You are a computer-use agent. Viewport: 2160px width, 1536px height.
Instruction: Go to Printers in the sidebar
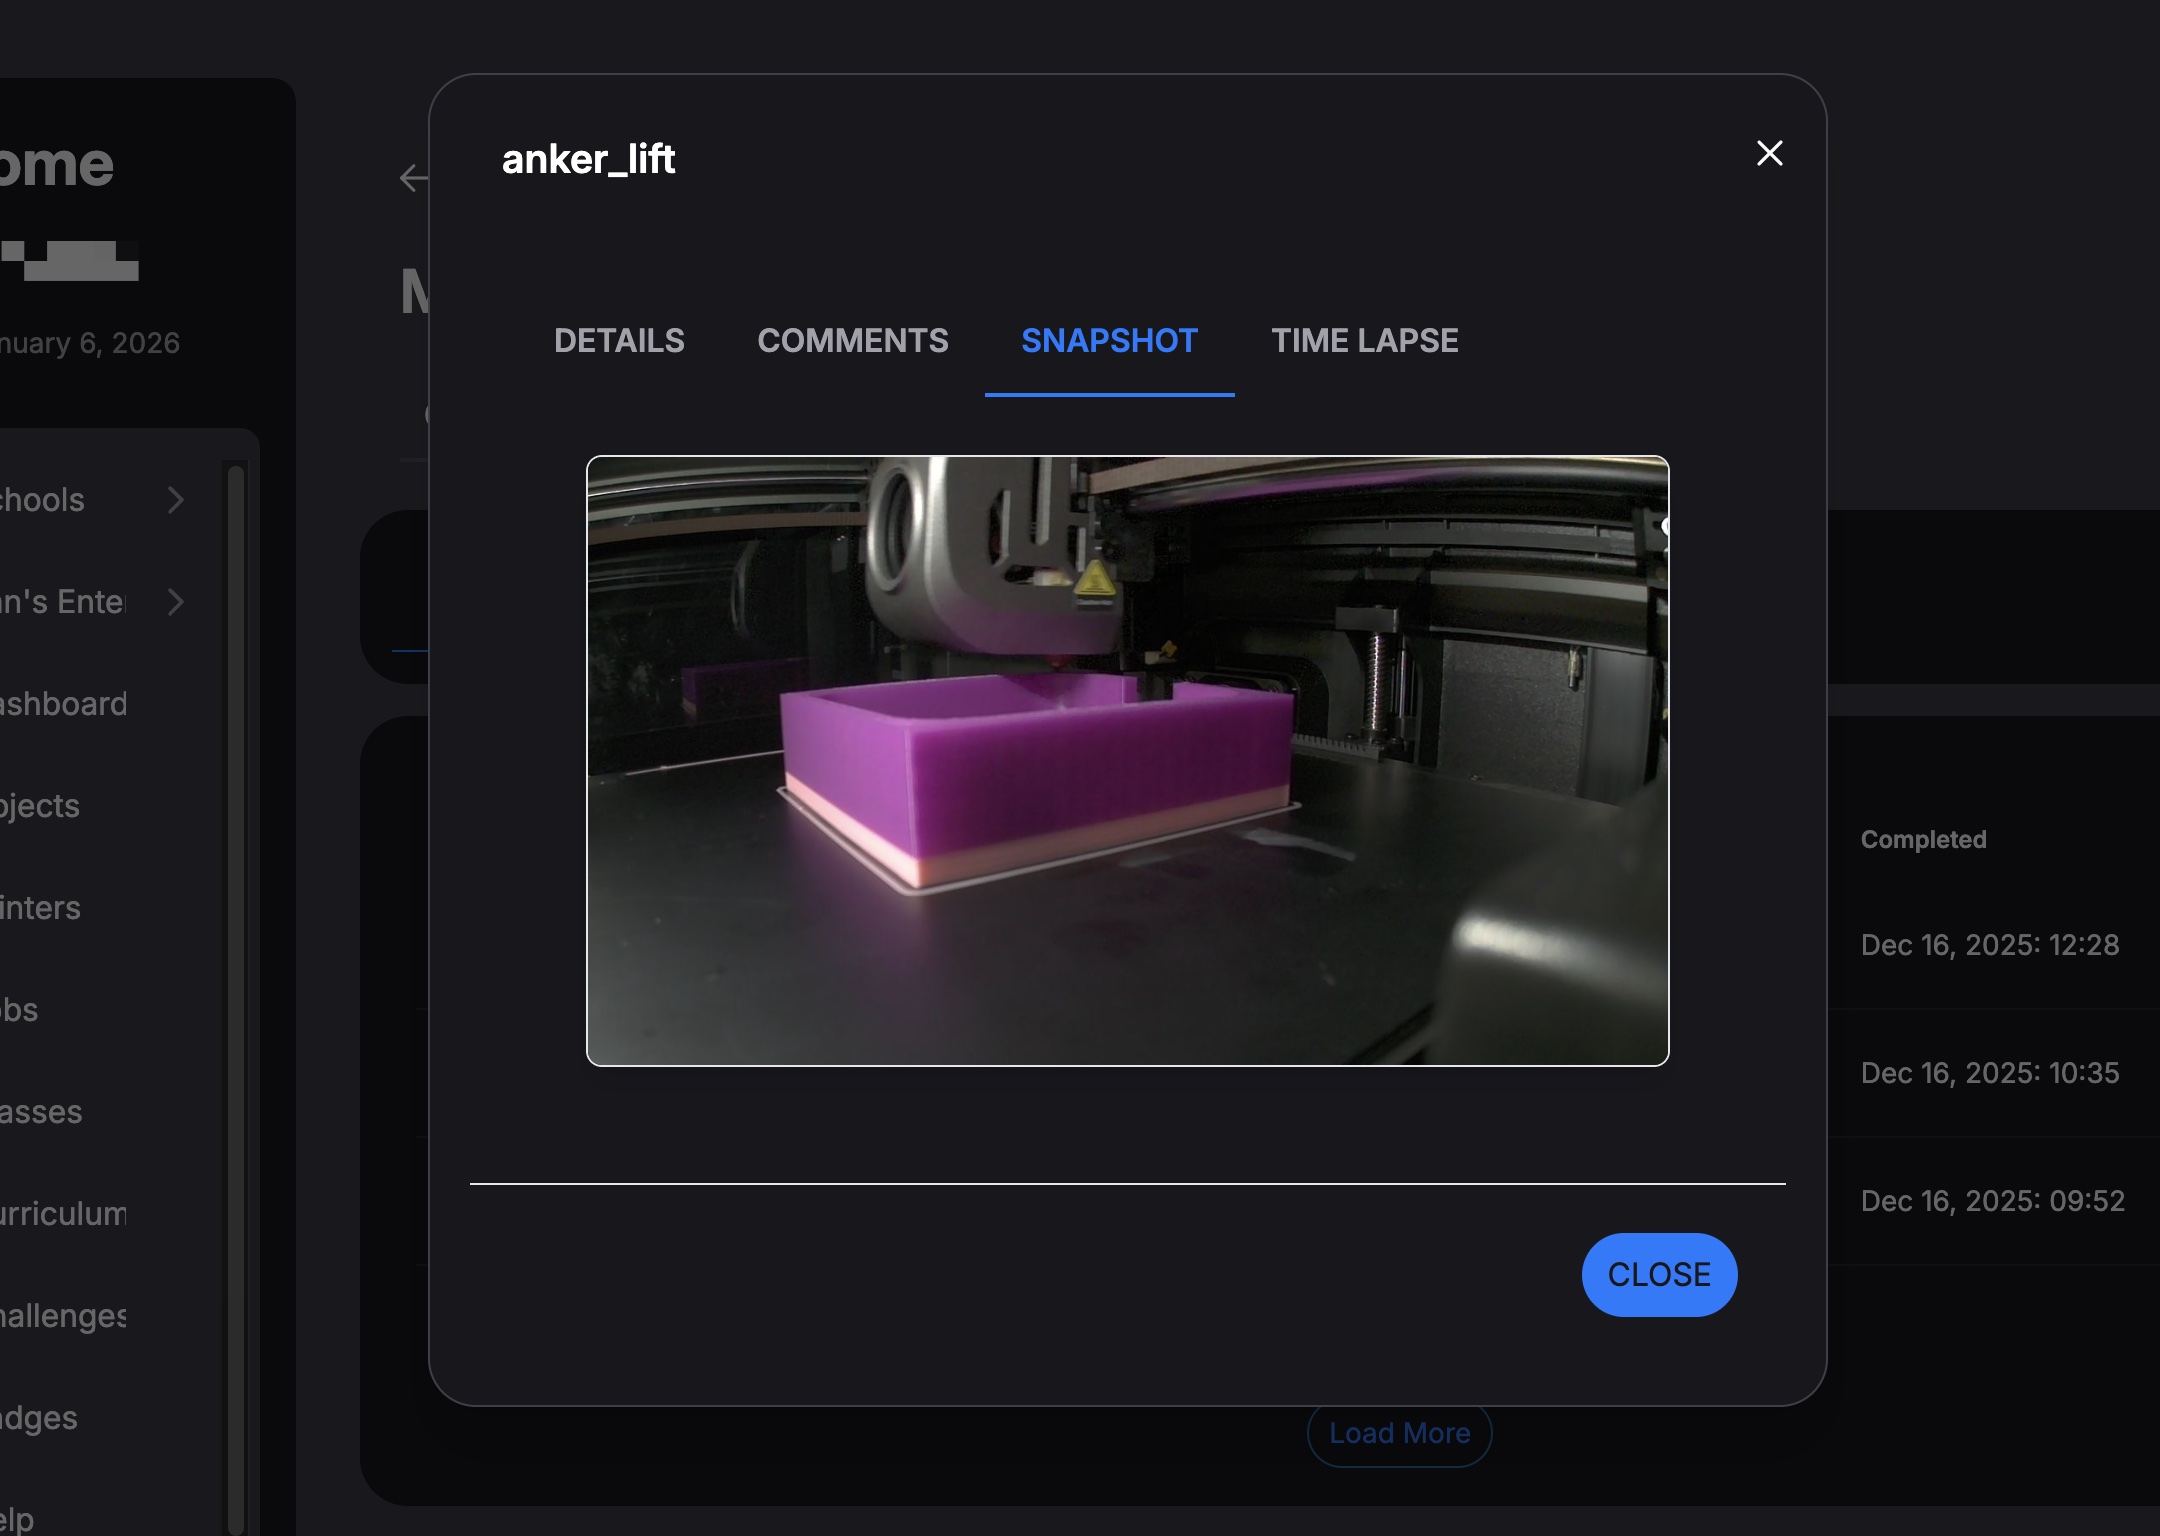[x=40, y=908]
